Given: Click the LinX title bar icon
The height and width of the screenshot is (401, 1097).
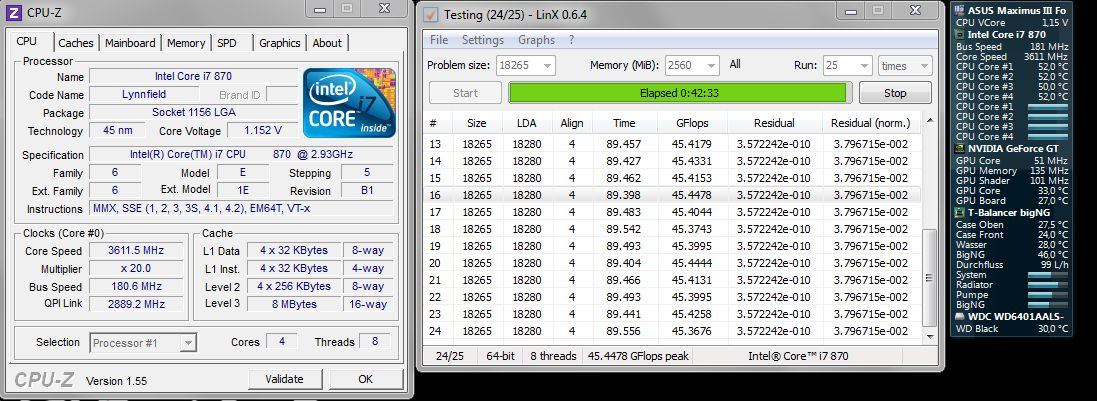Looking at the screenshot, I should coord(431,15).
